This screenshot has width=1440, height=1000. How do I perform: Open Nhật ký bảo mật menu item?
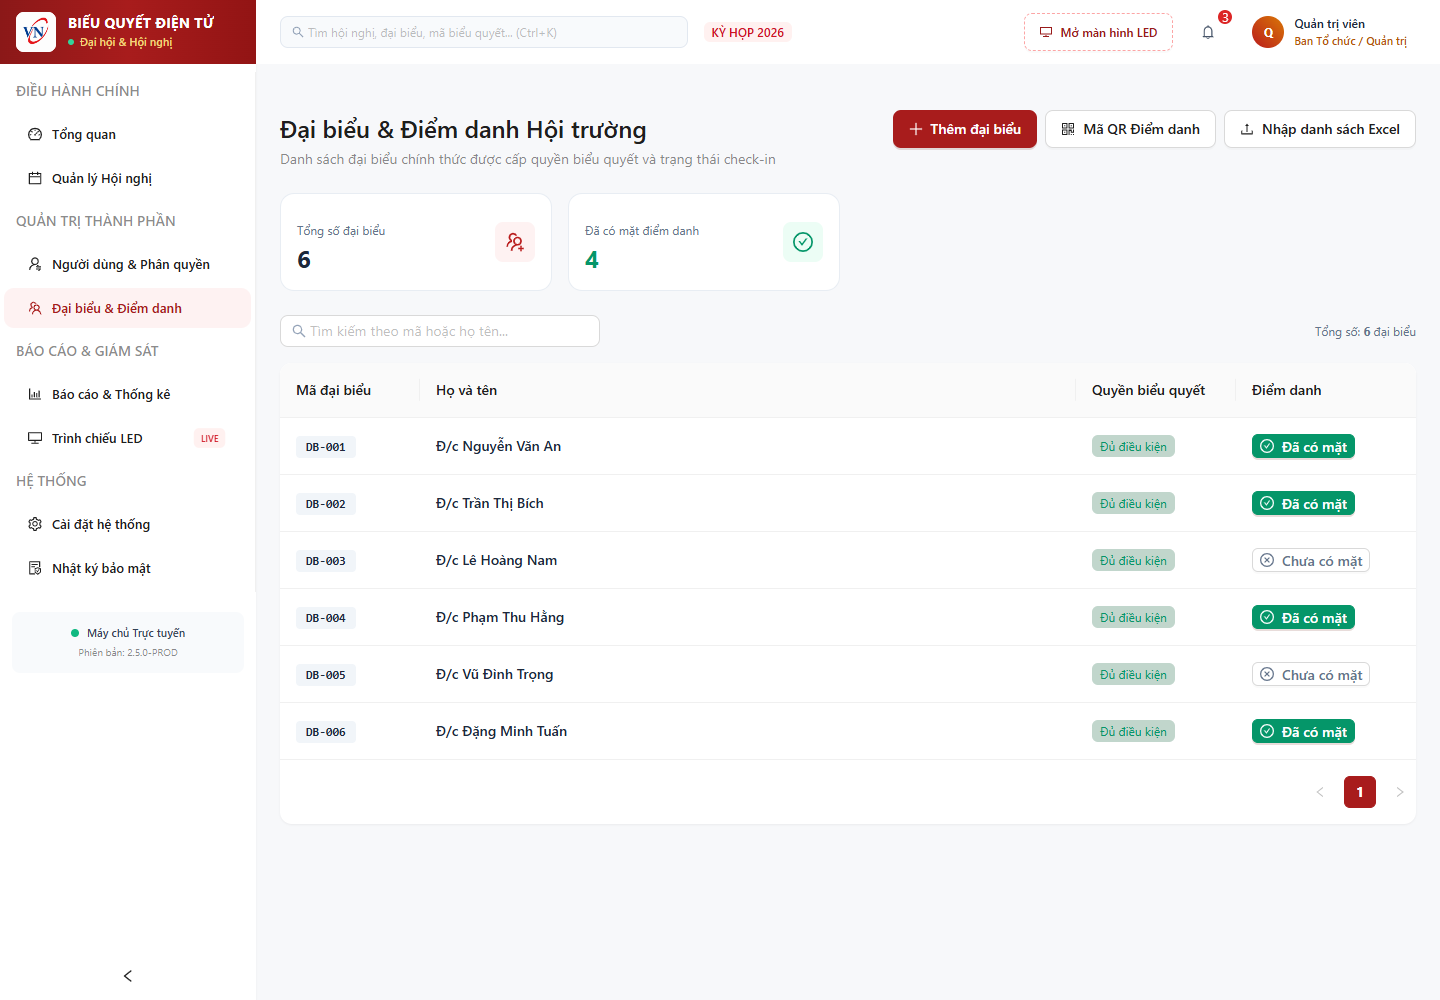click(x=128, y=568)
